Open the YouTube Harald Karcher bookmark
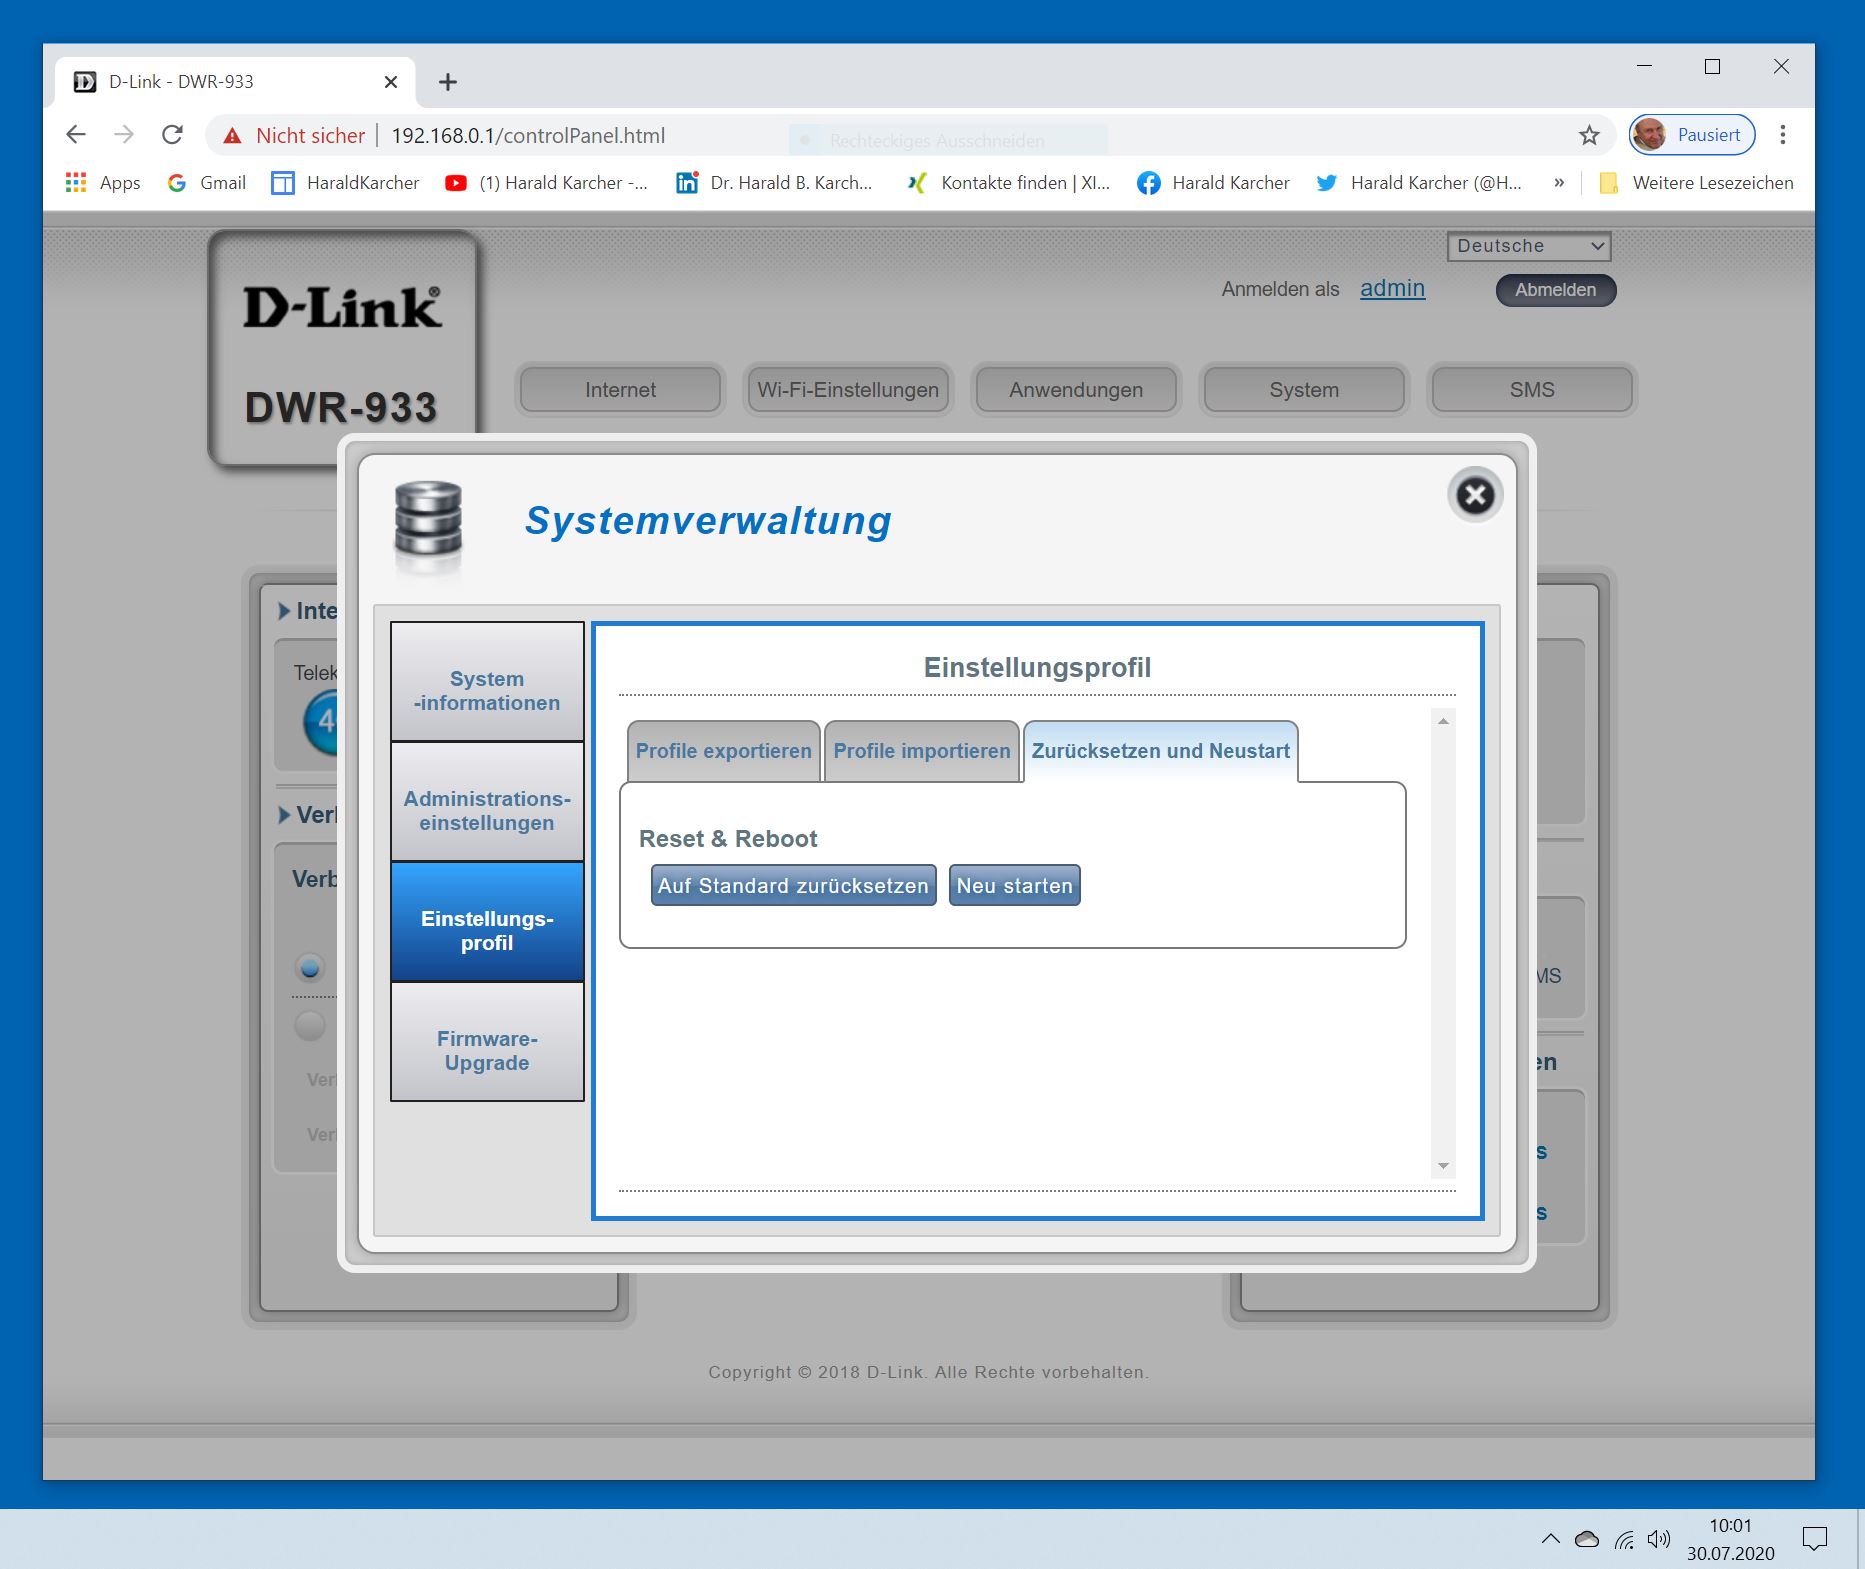 tap(546, 183)
